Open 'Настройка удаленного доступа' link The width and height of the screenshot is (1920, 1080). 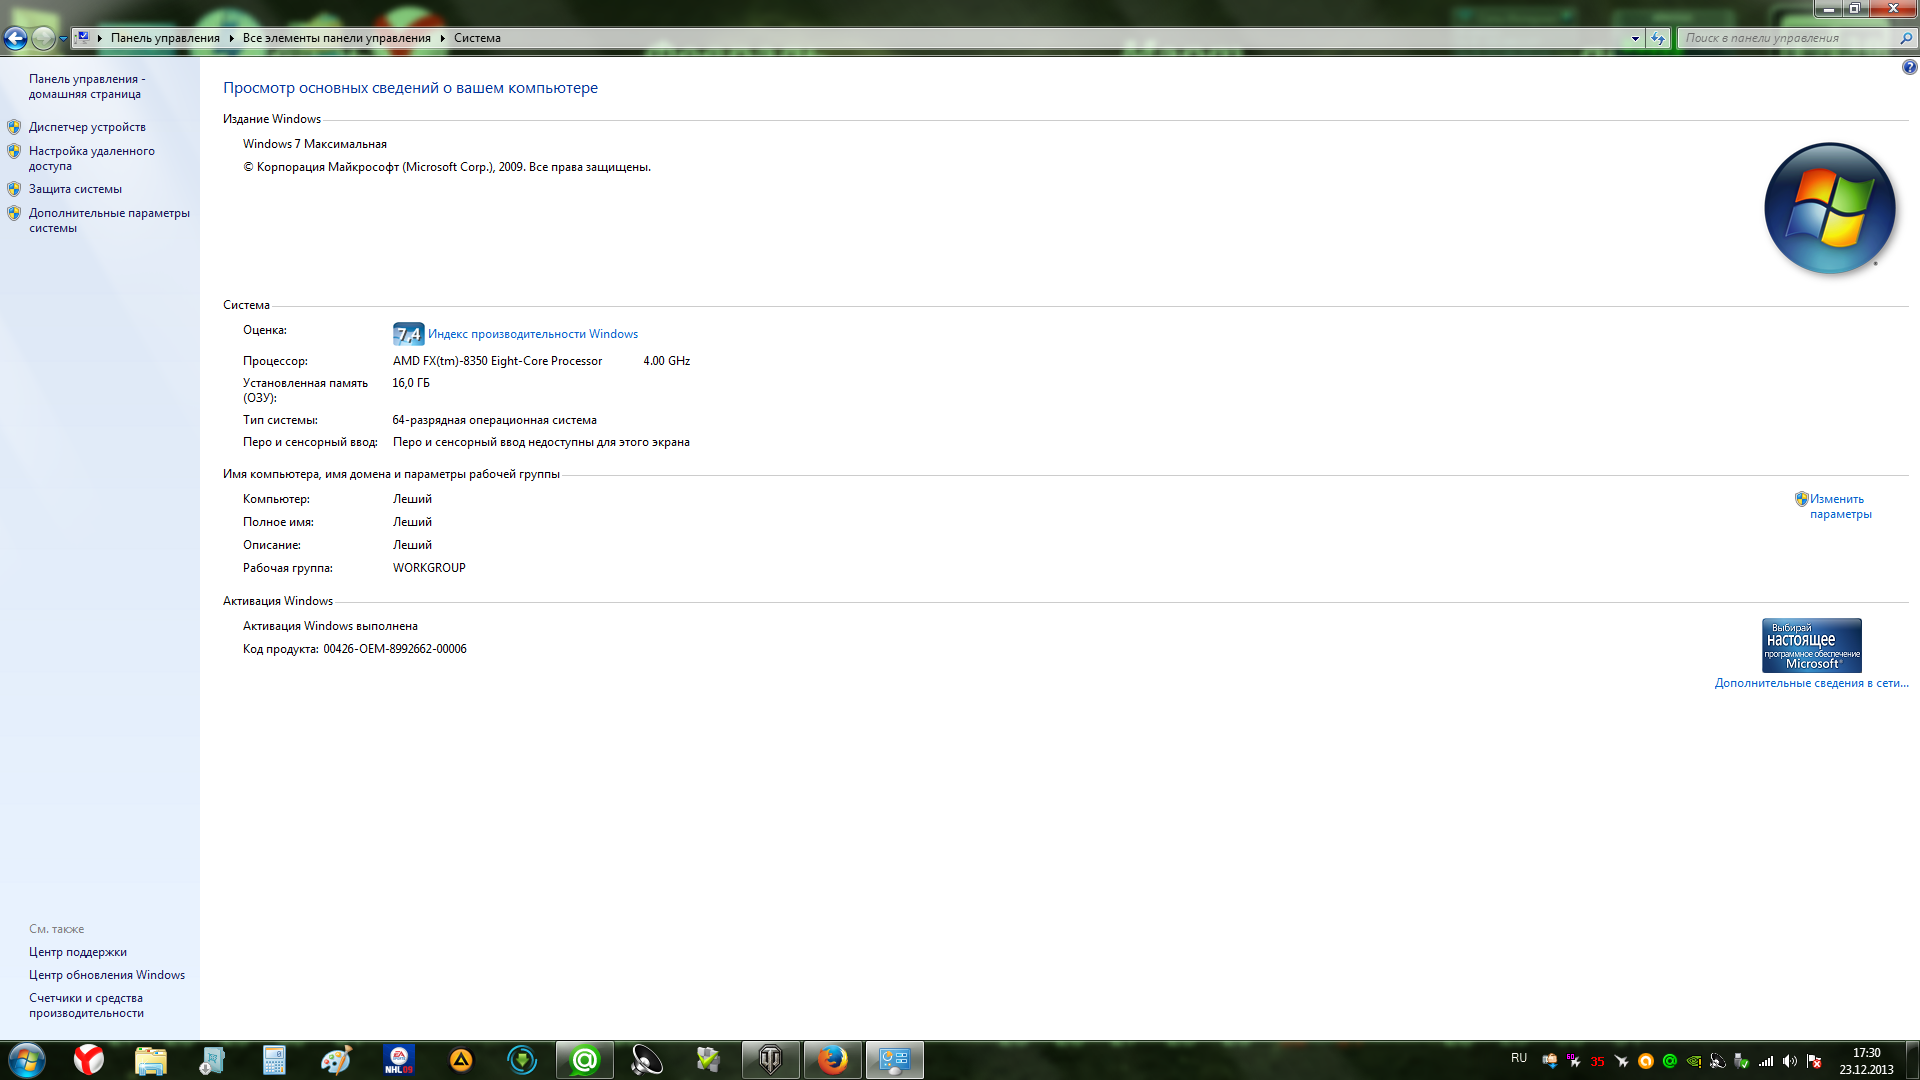91,158
